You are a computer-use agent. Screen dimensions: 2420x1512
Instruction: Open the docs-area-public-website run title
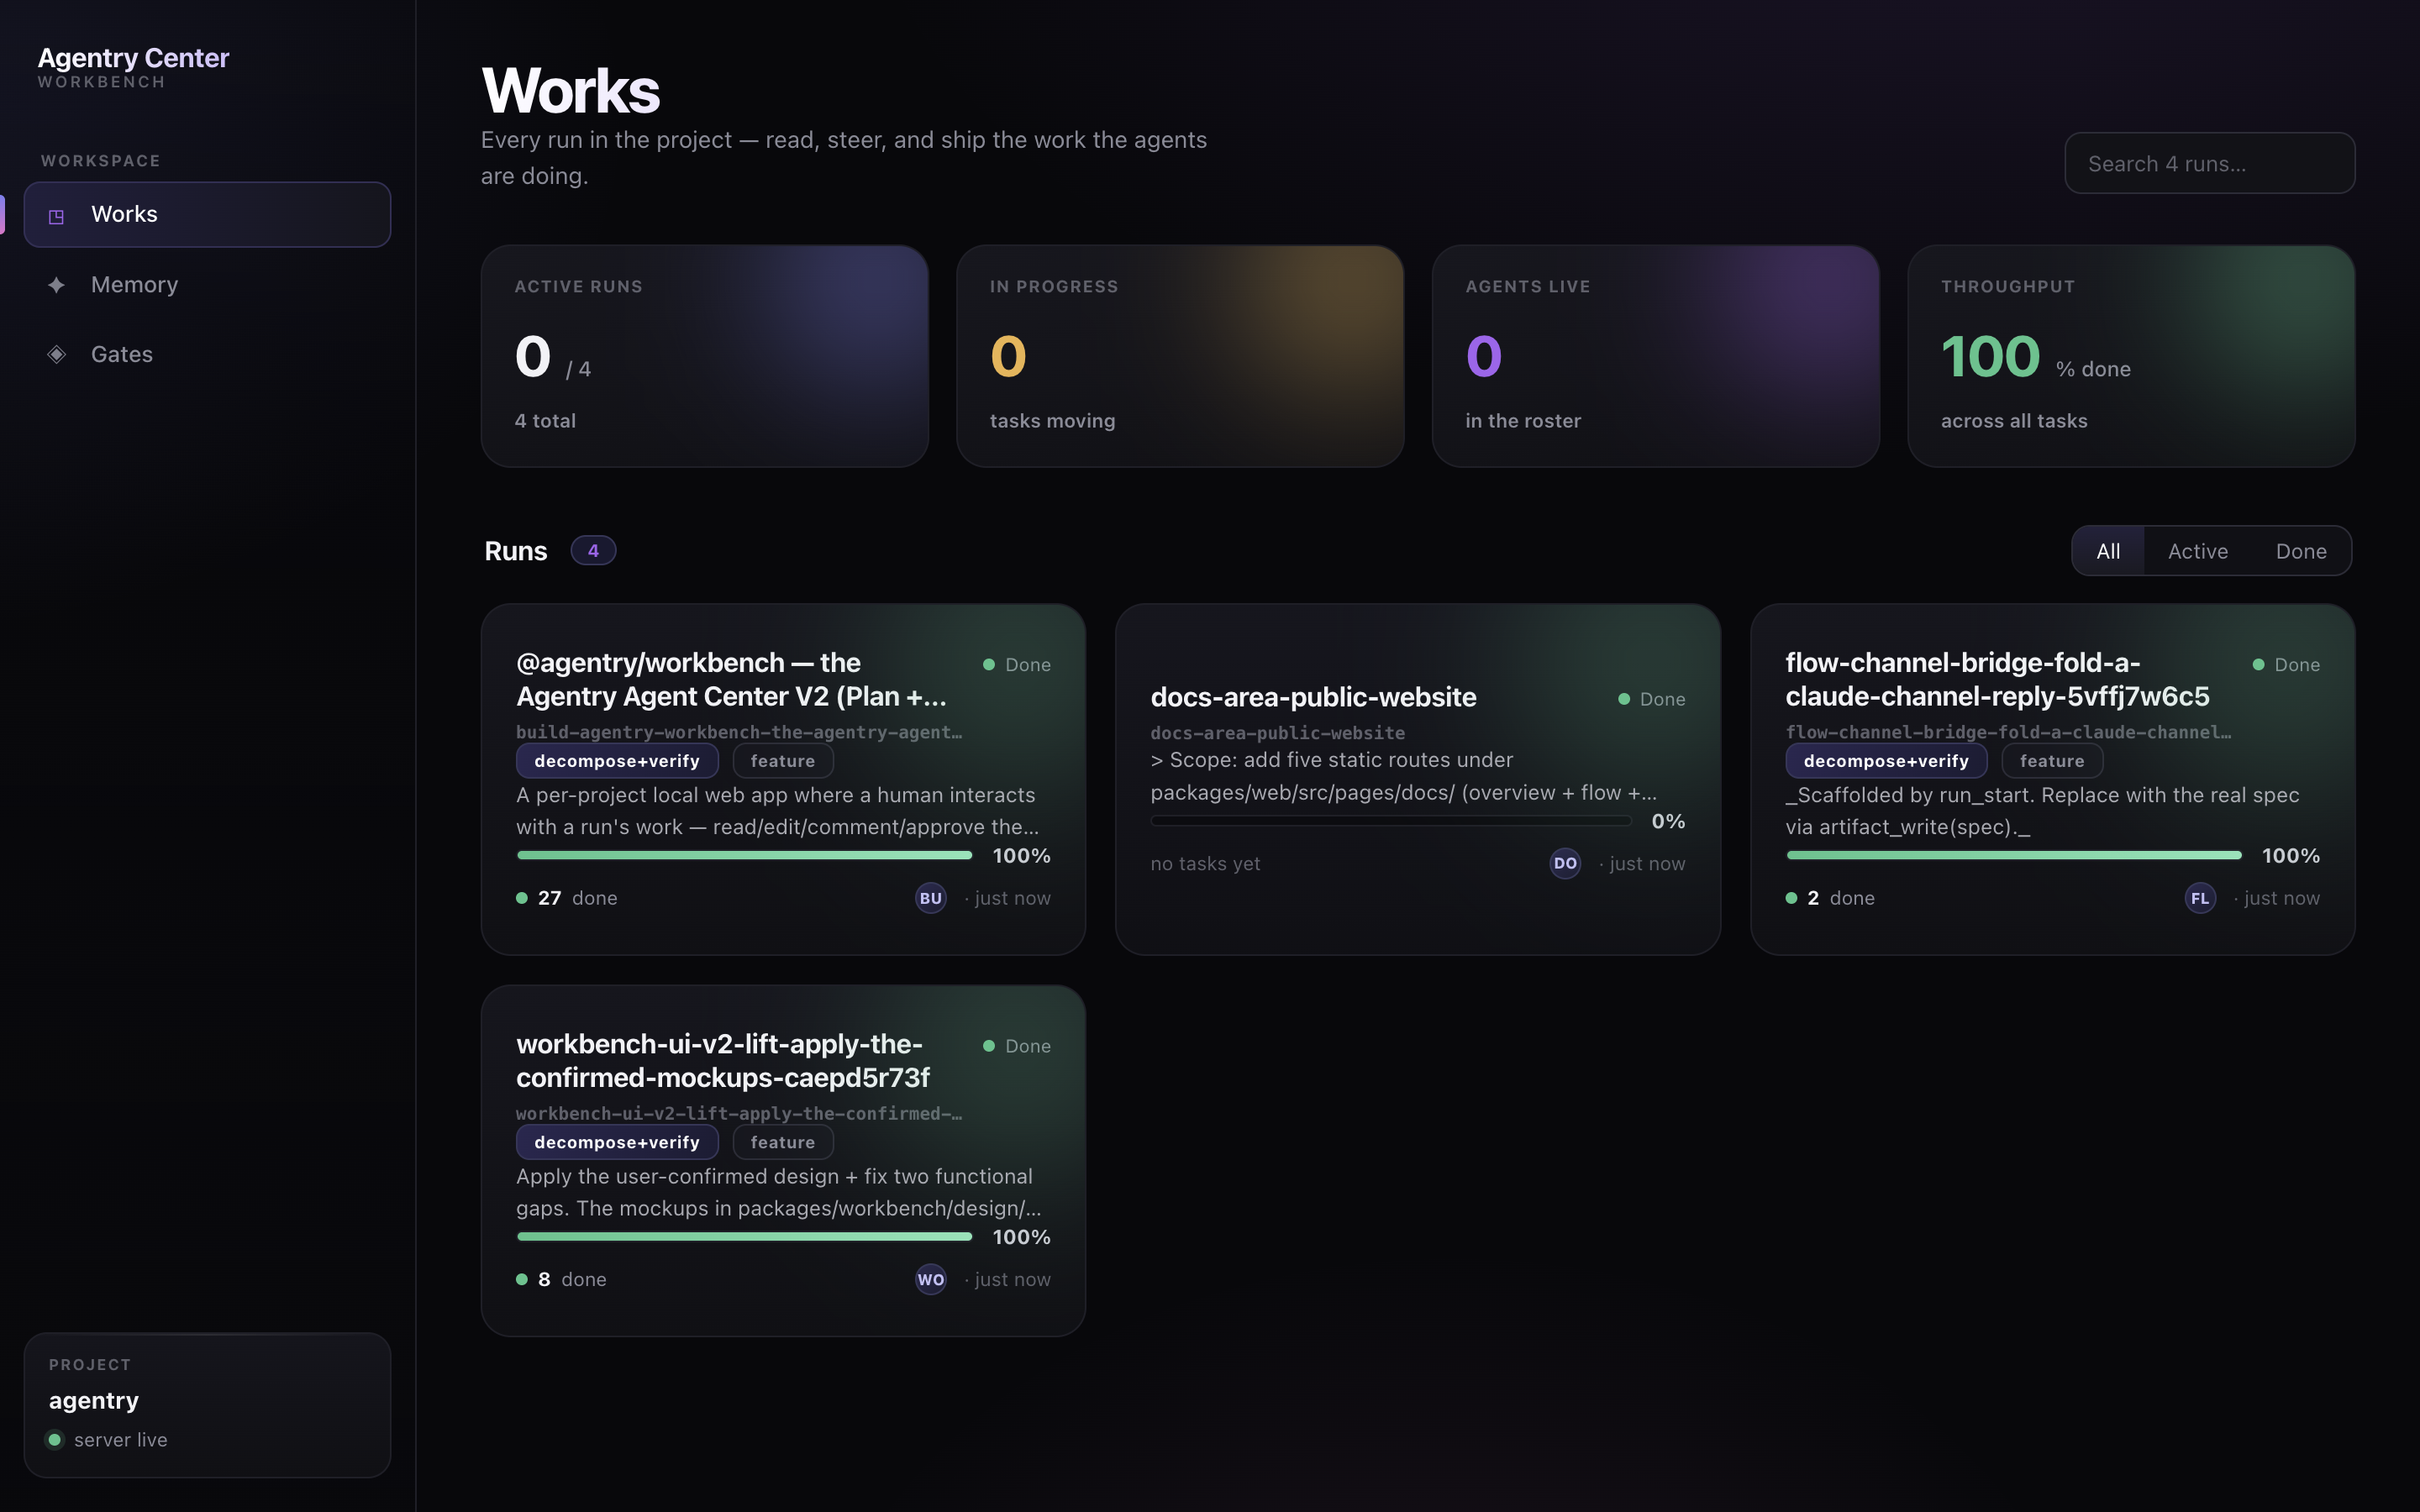click(1313, 697)
